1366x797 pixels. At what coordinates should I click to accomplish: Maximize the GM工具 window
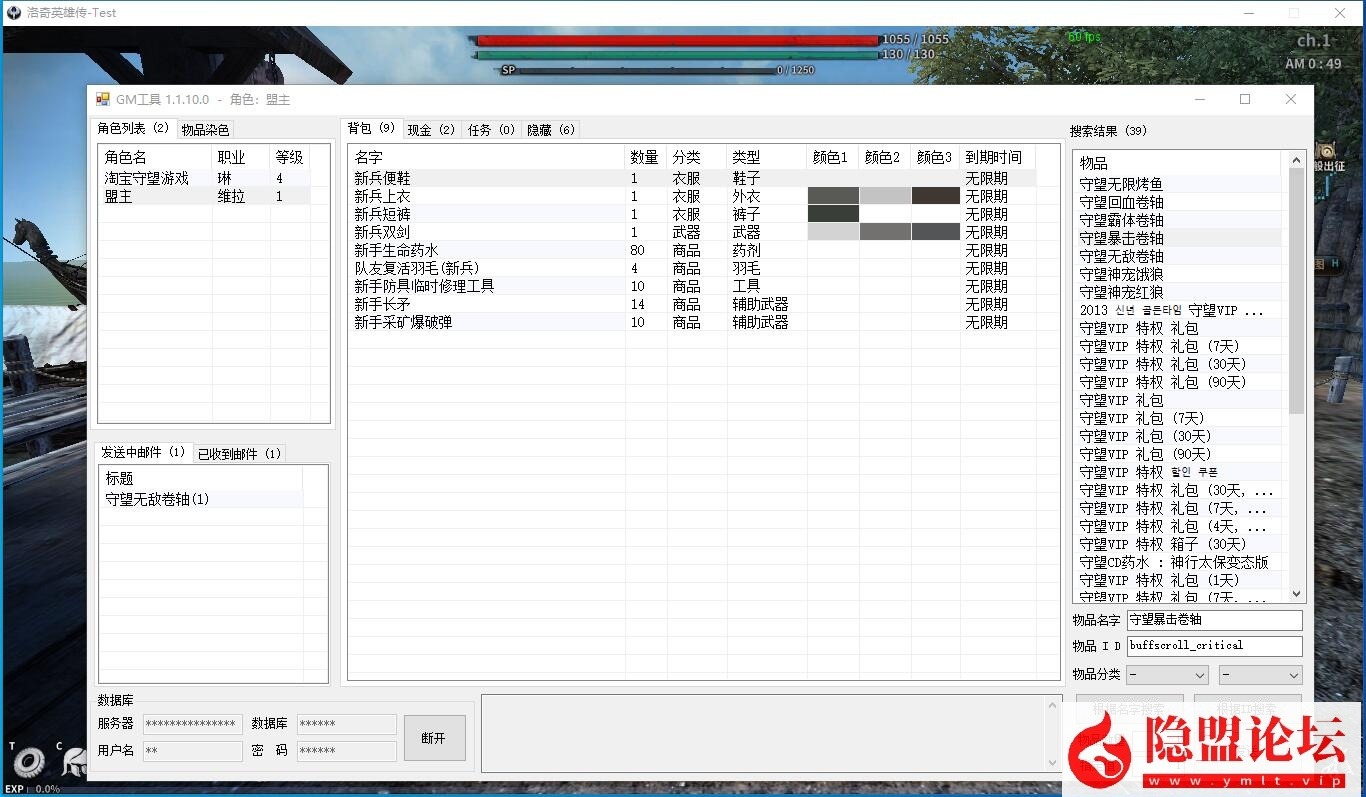[1245, 99]
